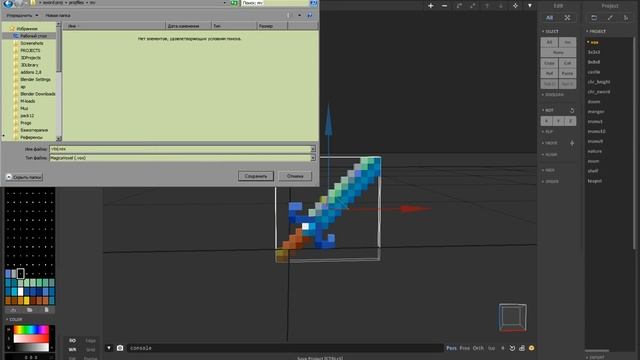Open the file type combo box
The width and height of the screenshot is (640, 360).
182,158
